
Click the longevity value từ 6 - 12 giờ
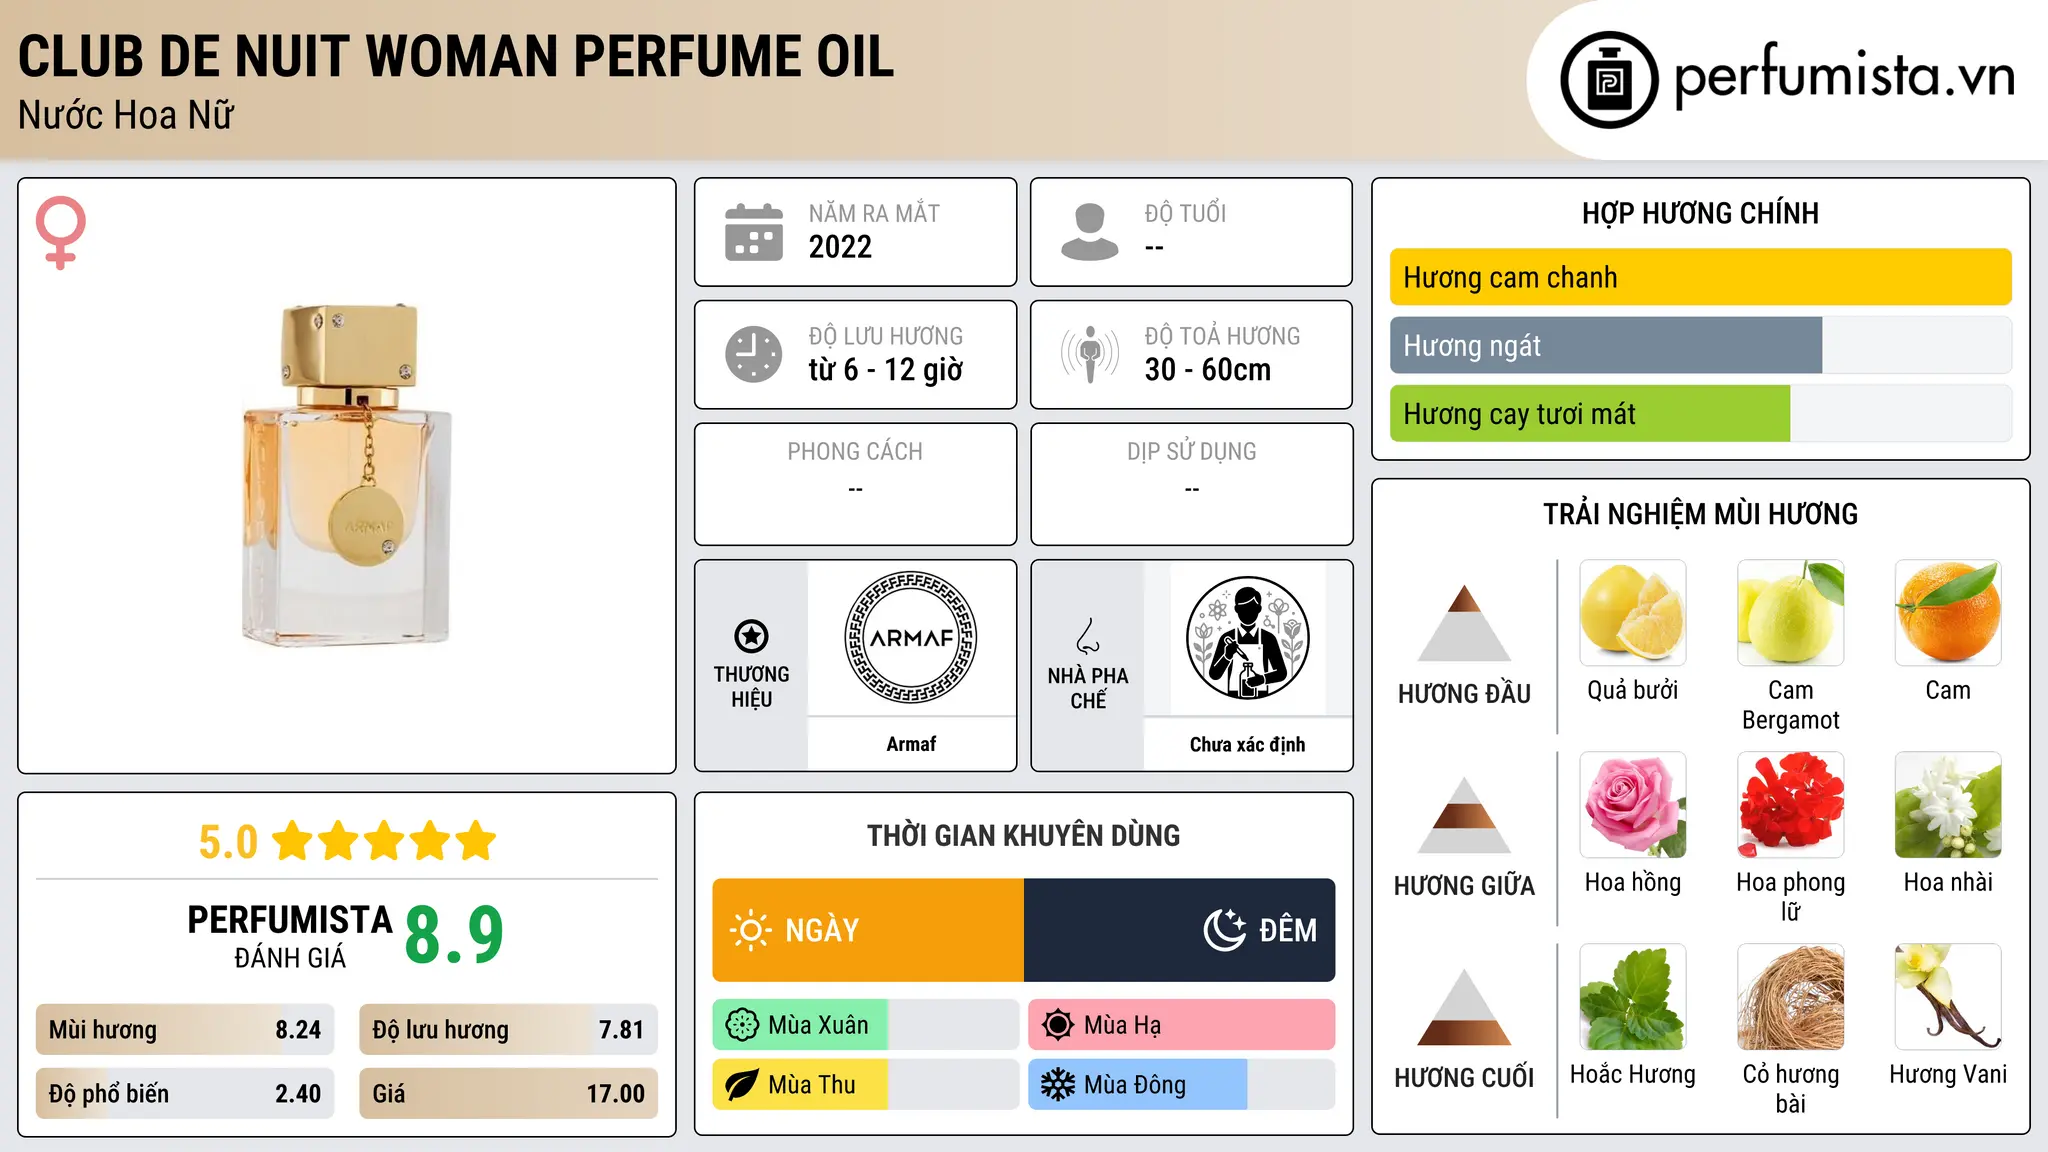pos(885,370)
